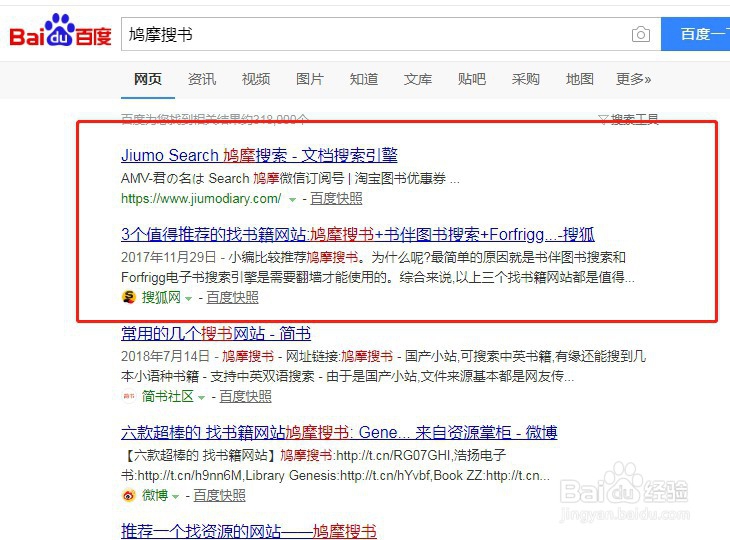Open the 知道 tab

(x=364, y=79)
